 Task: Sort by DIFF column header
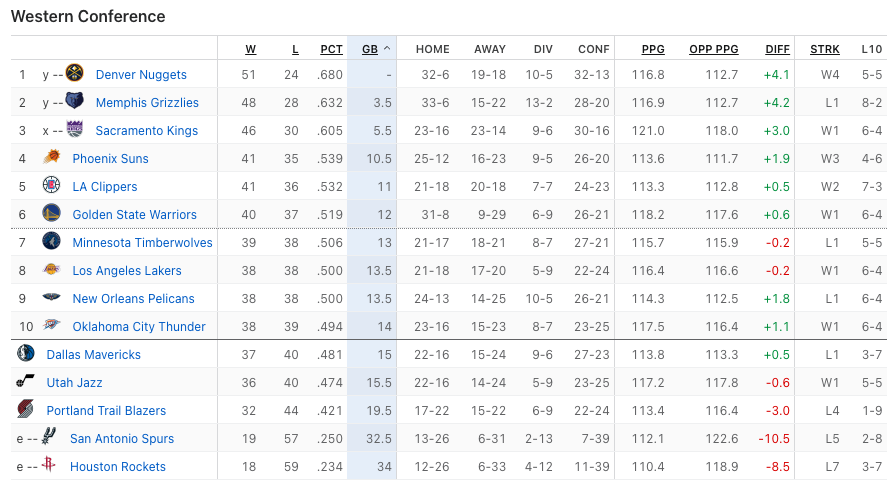pos(777,48)
